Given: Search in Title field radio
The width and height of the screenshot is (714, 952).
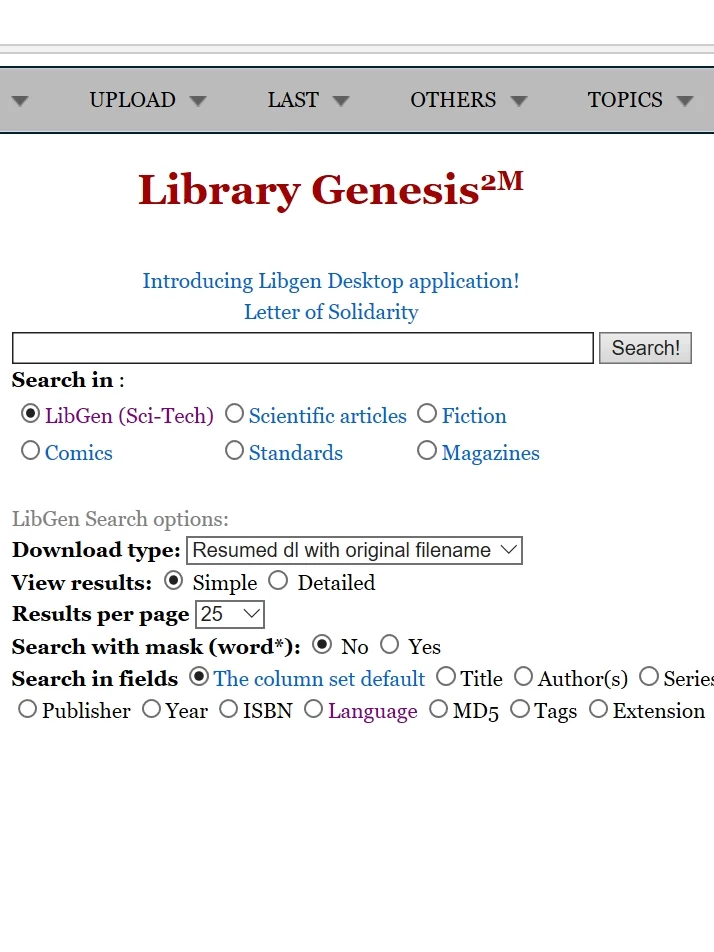Looking at the screenshot, I should tap(446, 676).
